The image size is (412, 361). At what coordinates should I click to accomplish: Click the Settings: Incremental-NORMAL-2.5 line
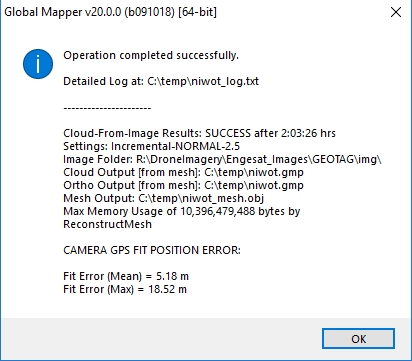151,146
